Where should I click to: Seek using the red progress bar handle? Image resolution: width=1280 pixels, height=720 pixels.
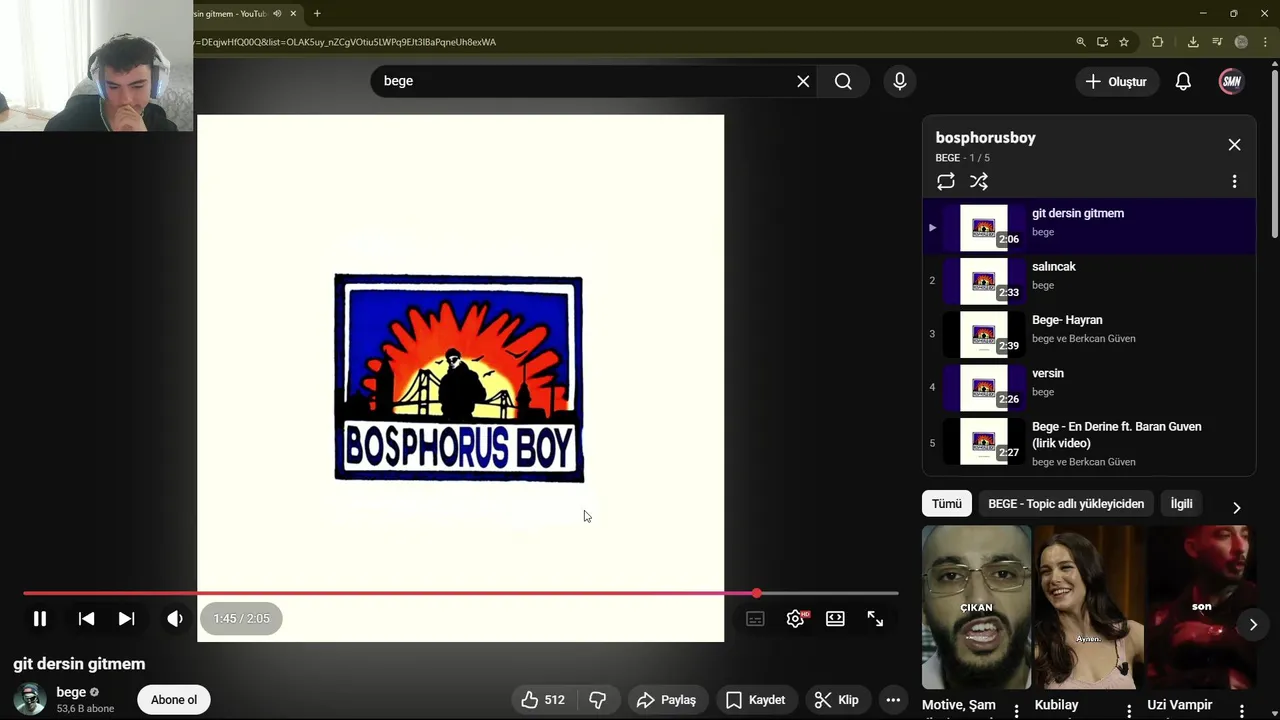pyautogui.click(x=757, y=594)
